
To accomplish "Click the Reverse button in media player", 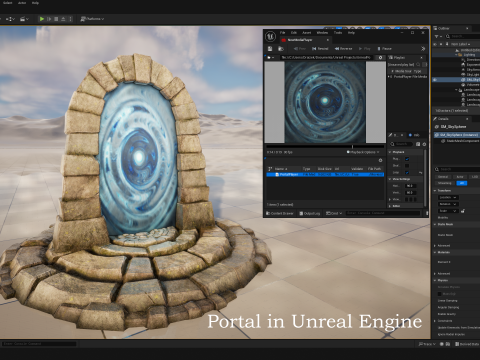I will (343, 49).
